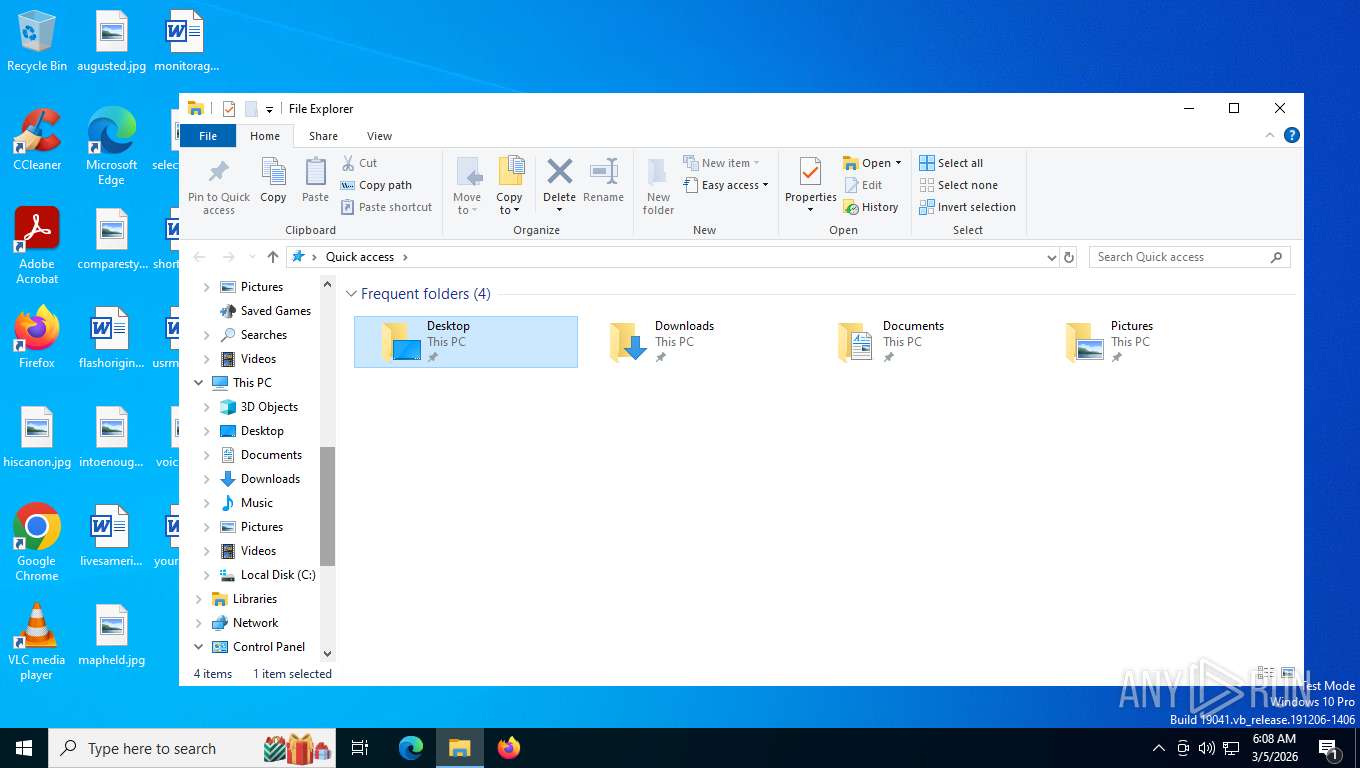Switch to the View ribbon tab
Image resolution: width=1360 pixels, height=768 pixels.
(379, 136)
